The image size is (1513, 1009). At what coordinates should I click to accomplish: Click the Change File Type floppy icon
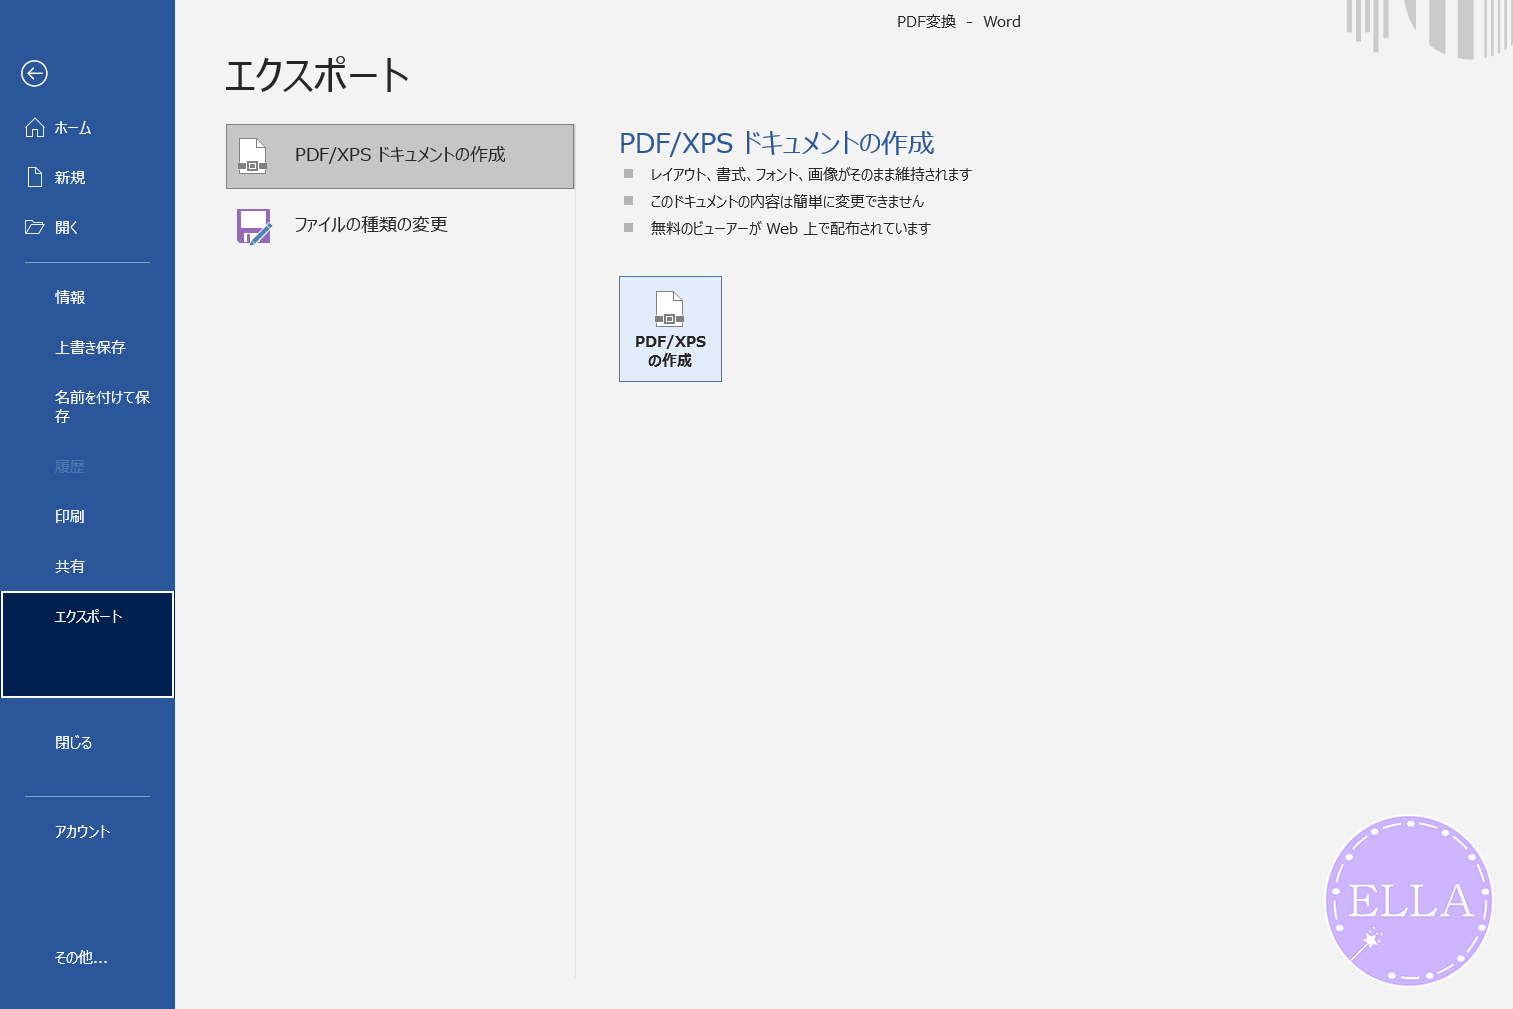tap(254, 226)
